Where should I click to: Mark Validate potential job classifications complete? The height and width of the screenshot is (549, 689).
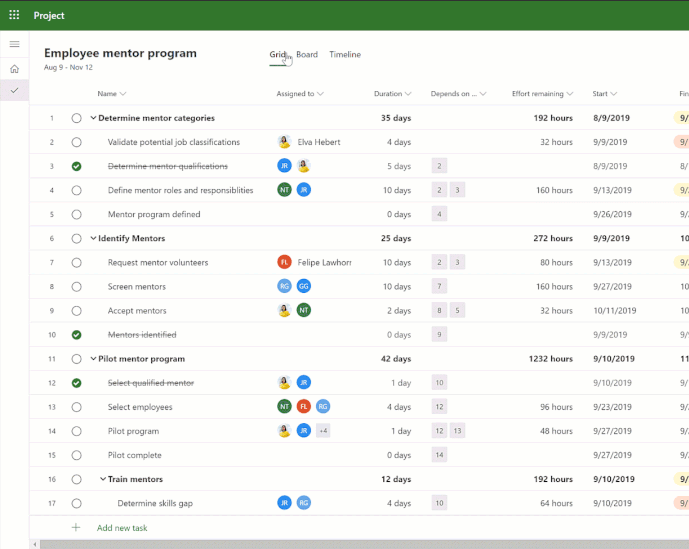(76, 142)
